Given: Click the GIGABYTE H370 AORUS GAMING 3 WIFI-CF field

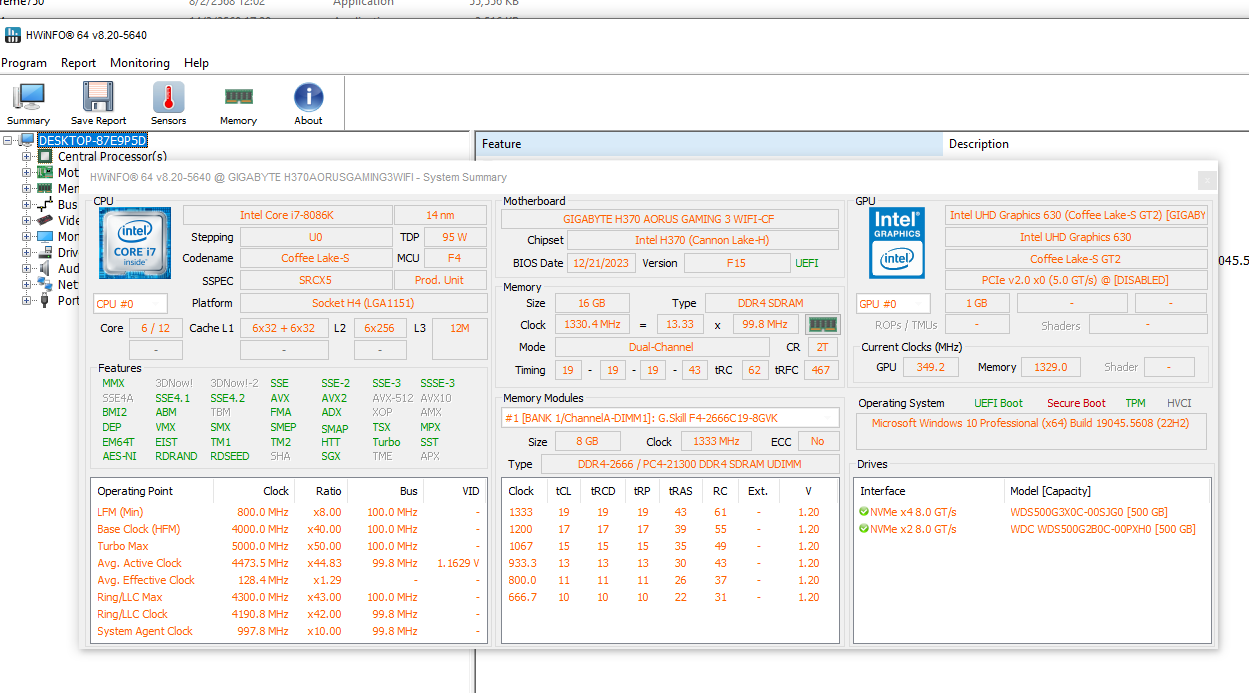Looking at the screenshot, I should tap(669, 219).
